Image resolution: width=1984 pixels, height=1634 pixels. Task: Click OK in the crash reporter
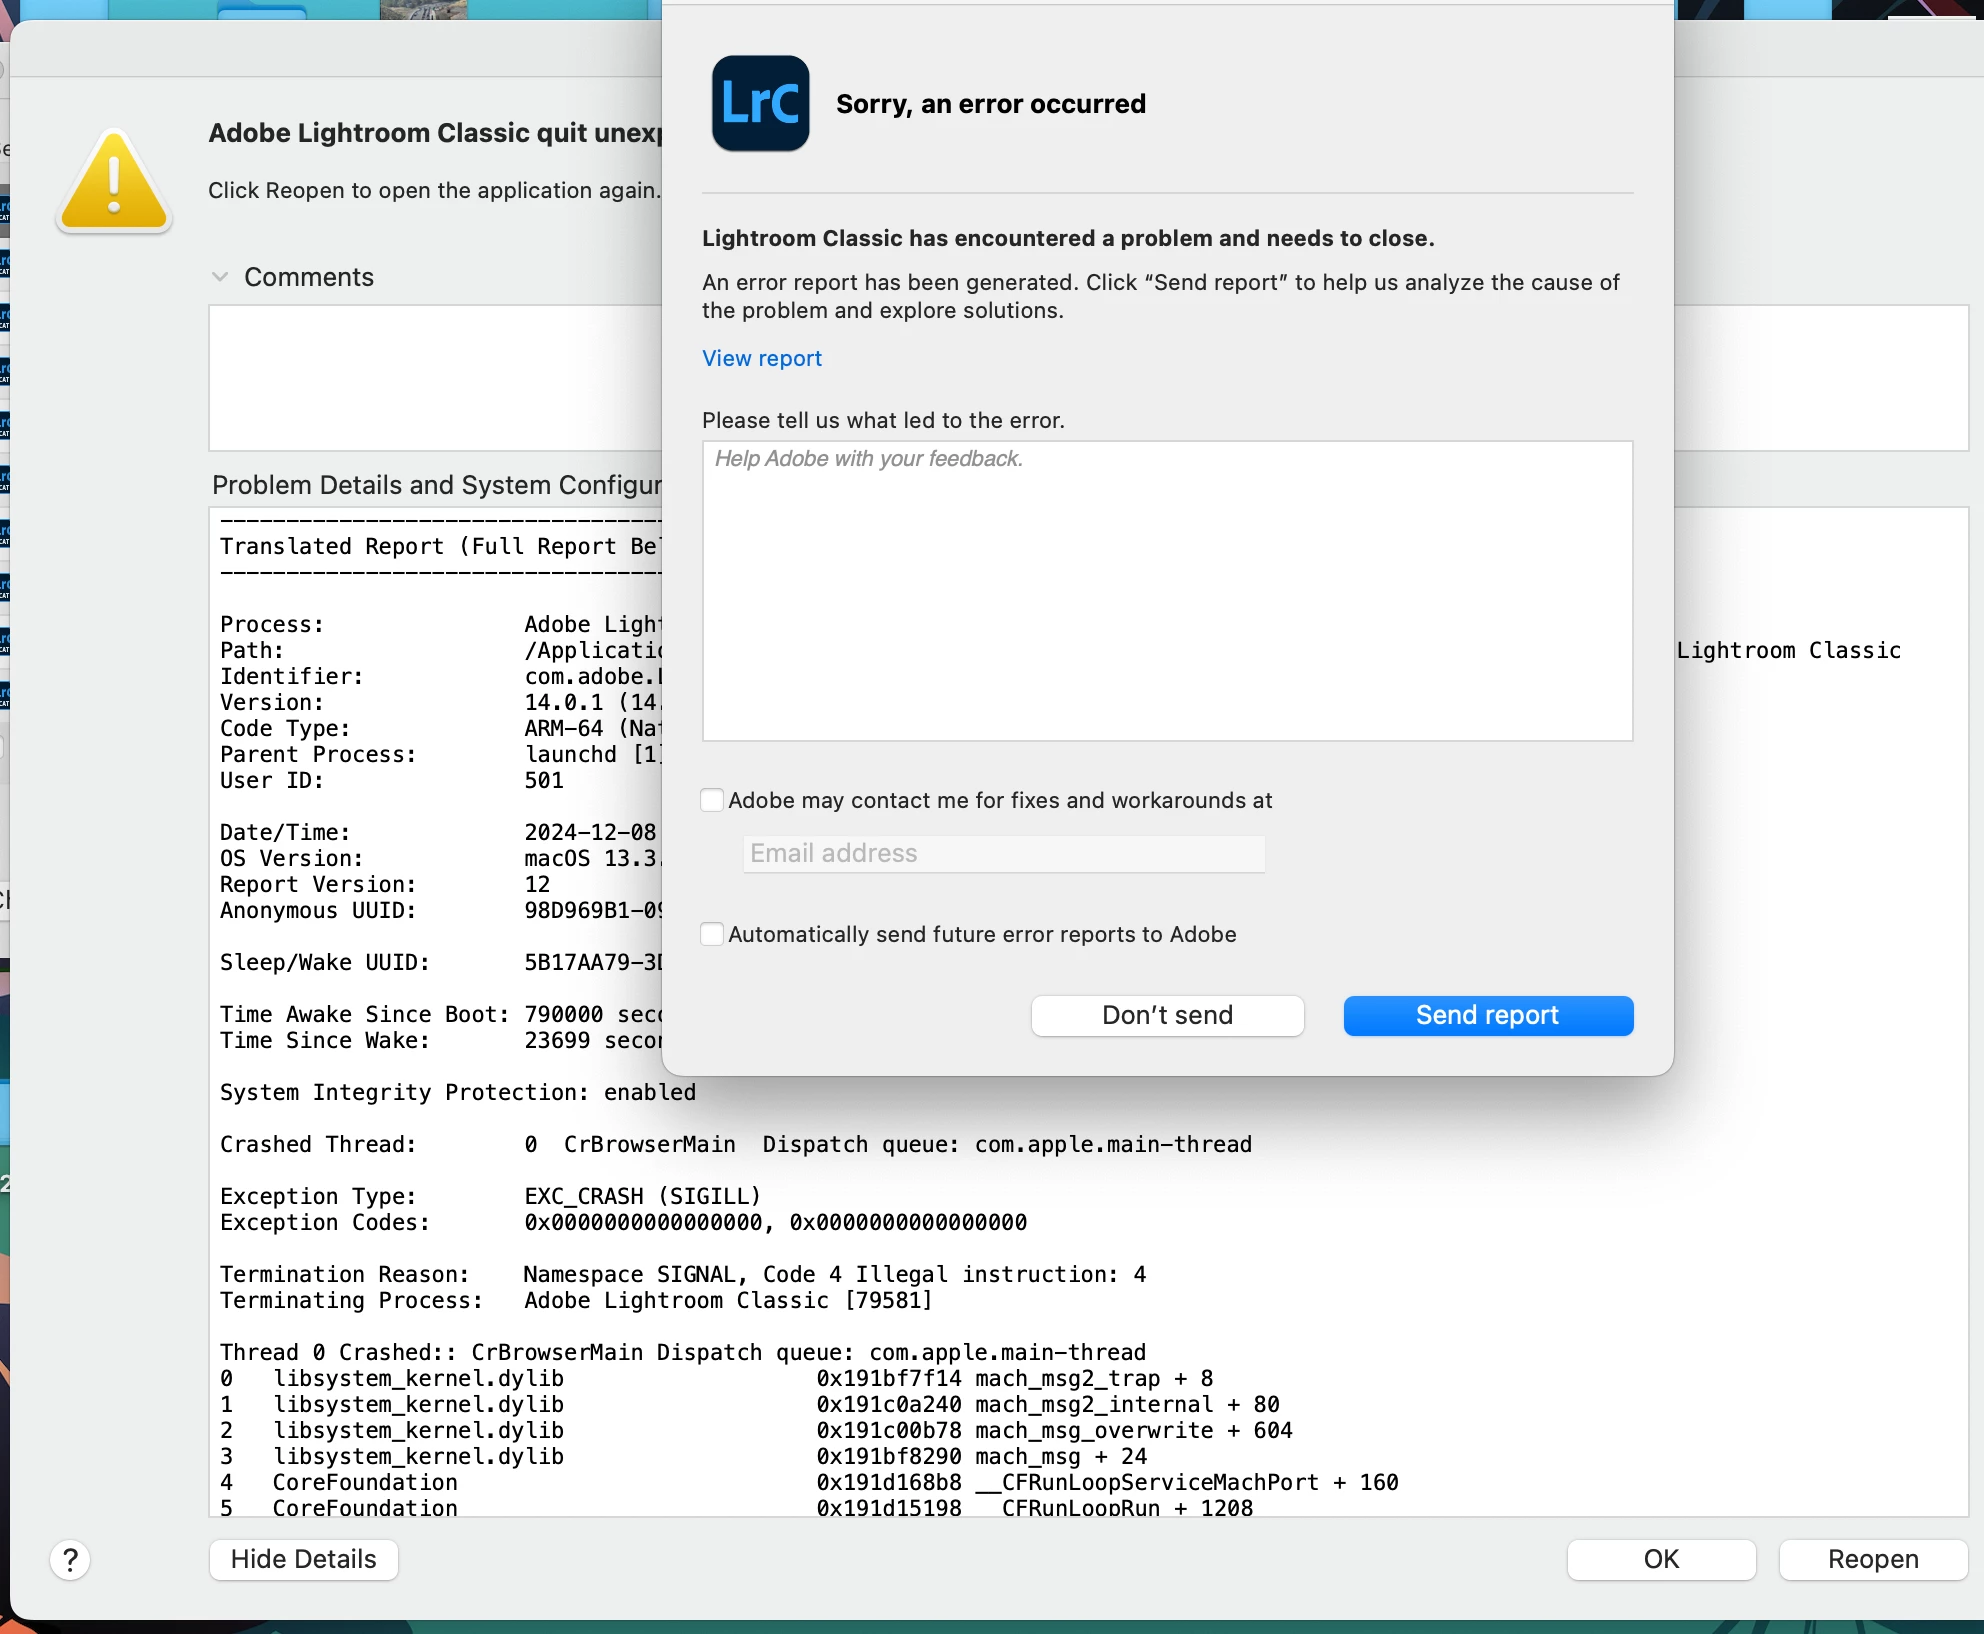[x=1660, y=1559]
